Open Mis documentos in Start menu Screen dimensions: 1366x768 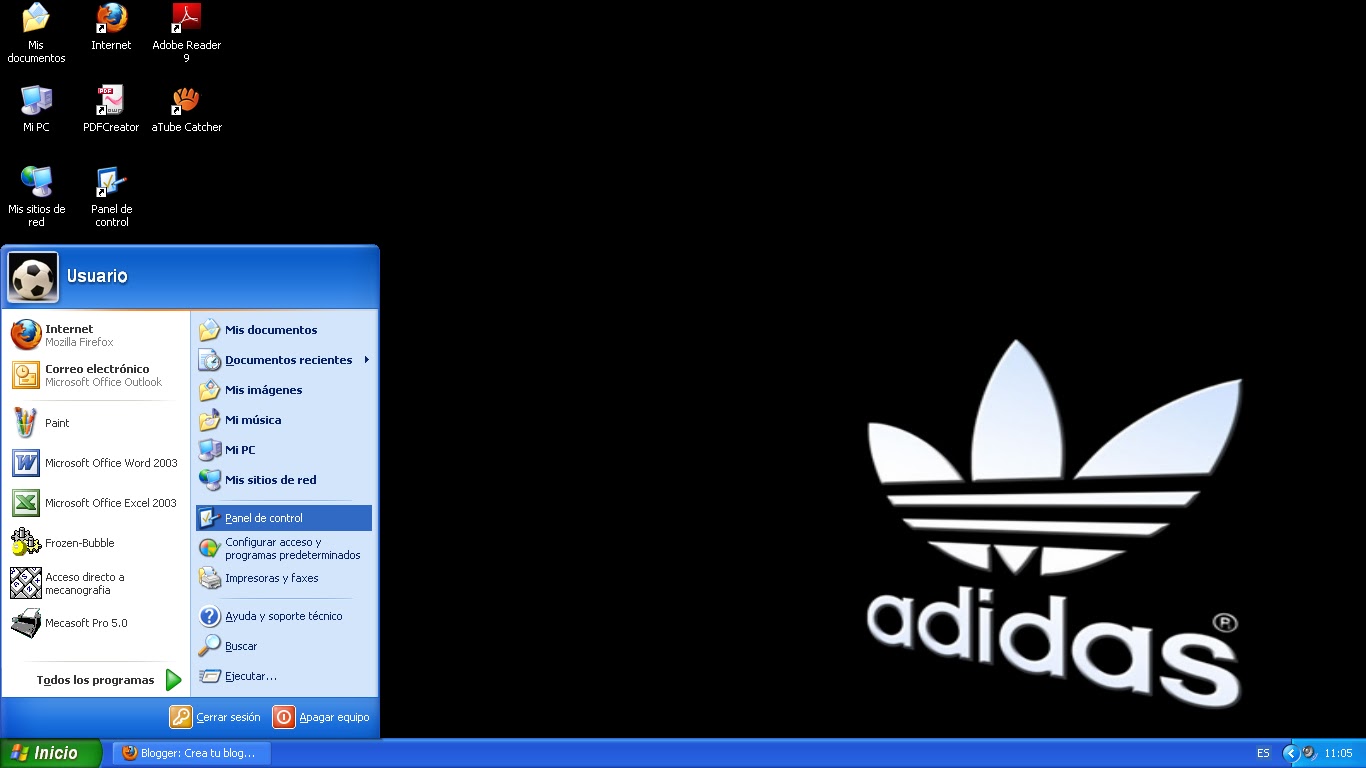pyautogui.click(x=284, y=330)
